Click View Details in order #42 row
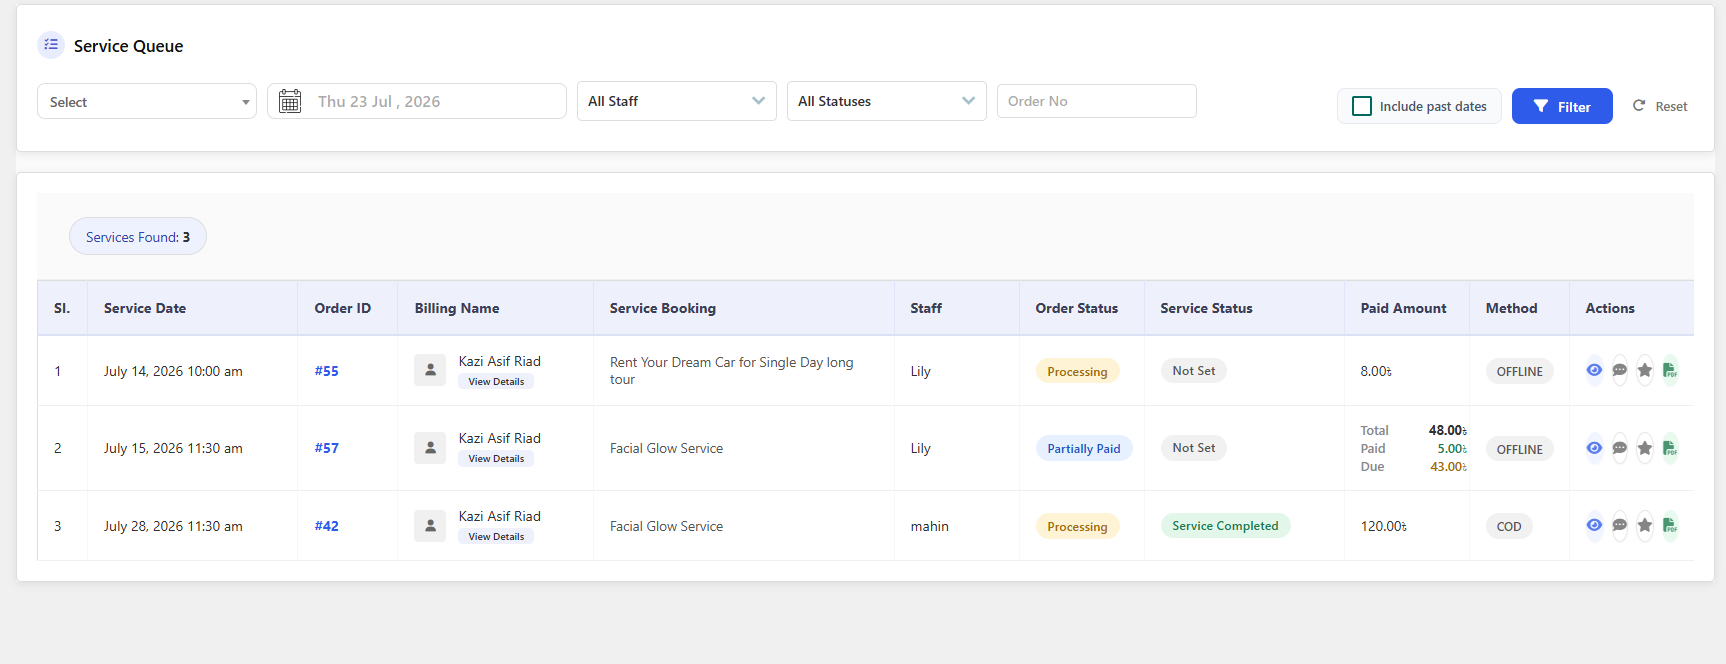This screenshot has height=664, width=1726. coord(496,537)
